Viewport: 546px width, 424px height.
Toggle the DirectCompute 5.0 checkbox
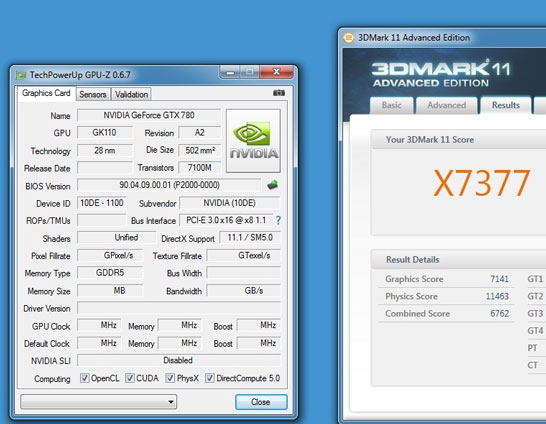pyautogui.click(x=210, y=378)
